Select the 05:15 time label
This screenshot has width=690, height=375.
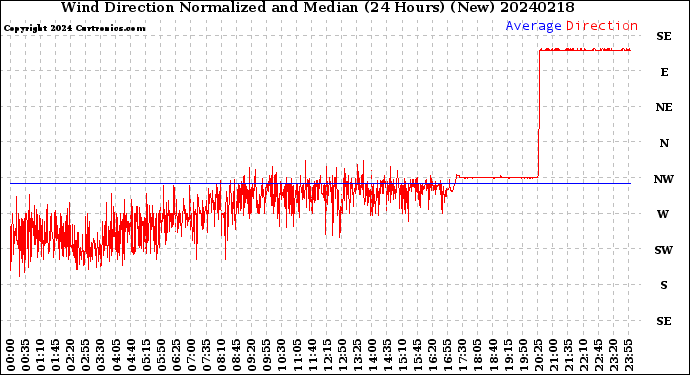146,355
